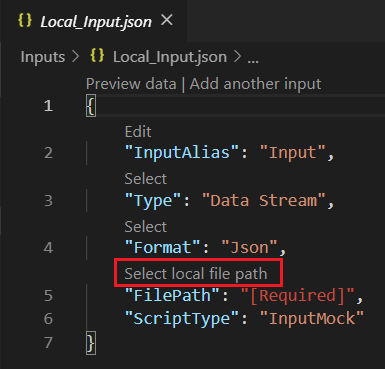Click the Preview data code lens
This screenshot has height=369, width=385.
131,84
